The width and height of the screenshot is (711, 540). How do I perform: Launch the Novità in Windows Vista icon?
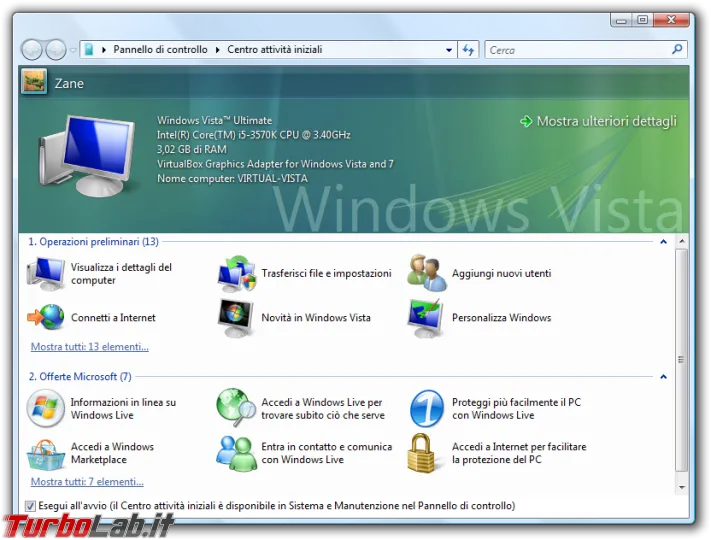pos(237,318)
